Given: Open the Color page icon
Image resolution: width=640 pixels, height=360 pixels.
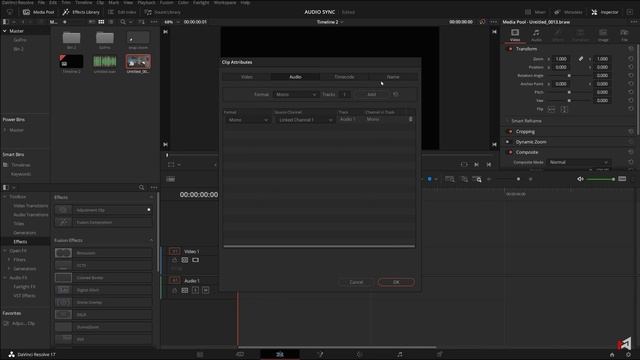Looking at the screenshot, I should point(360,354).
